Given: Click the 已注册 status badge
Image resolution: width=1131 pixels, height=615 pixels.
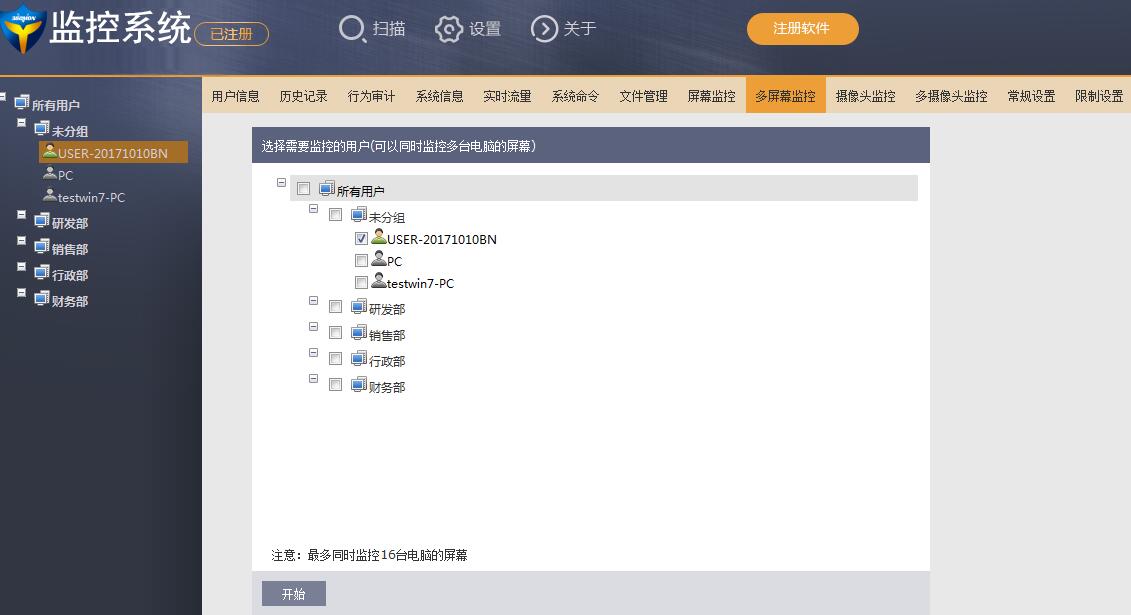Looking at the screenshot, I should [231, 34].
